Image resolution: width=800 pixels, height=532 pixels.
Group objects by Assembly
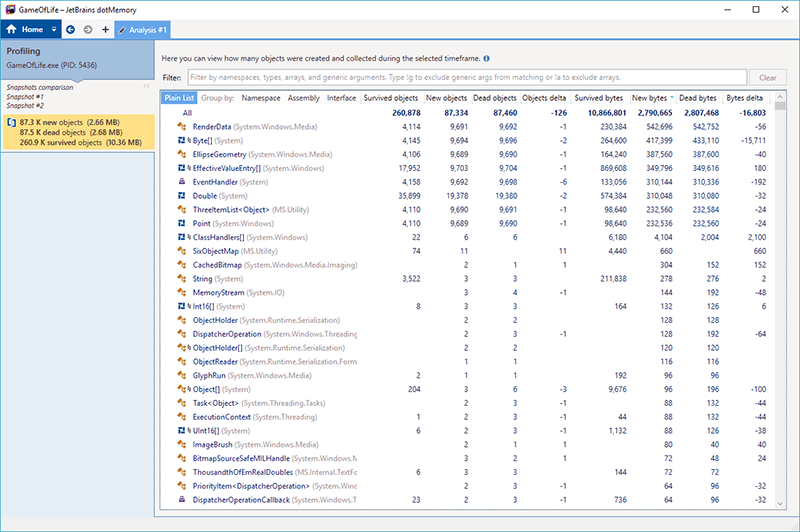[304, 98]
